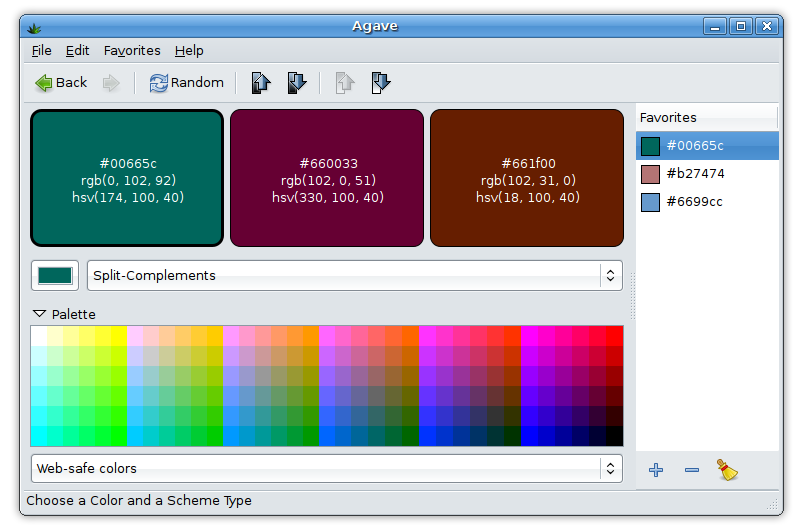797x529 pixels.
Task: Open the Help menu
Action: click(189, 51)
